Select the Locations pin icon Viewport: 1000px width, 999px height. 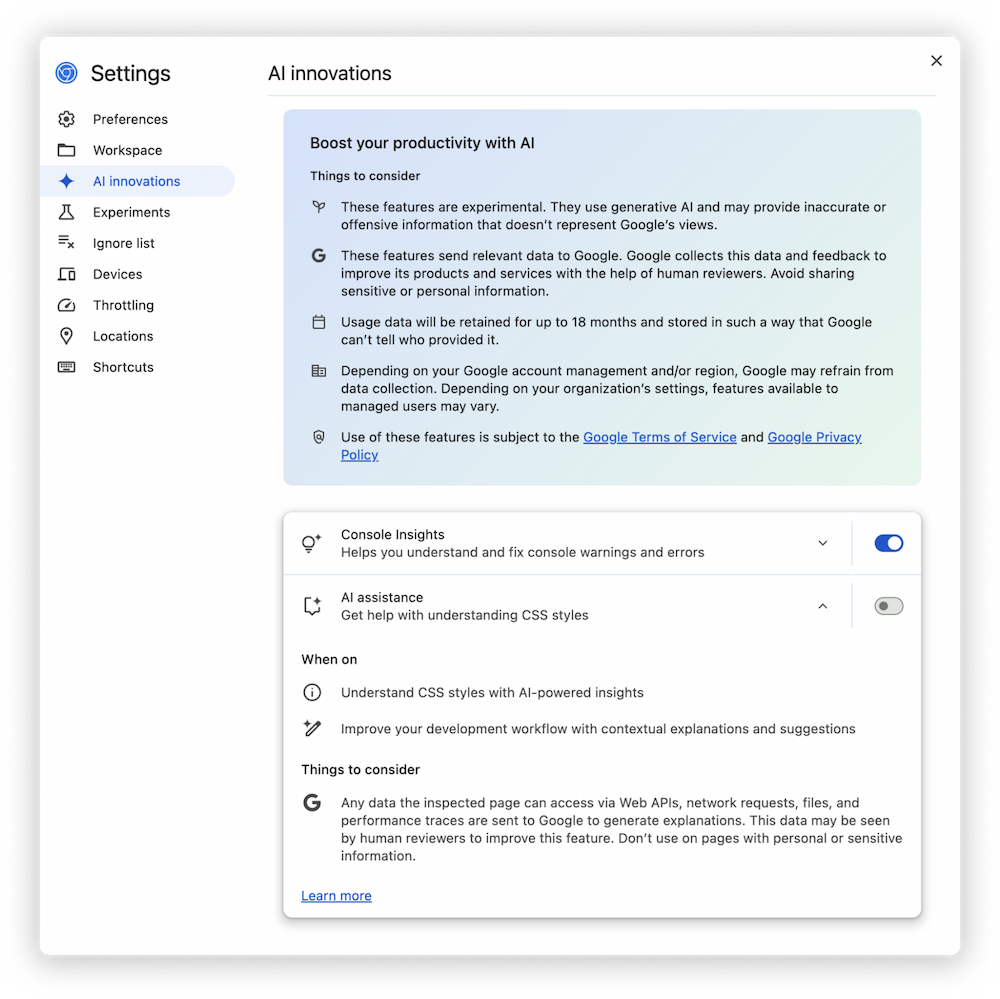pyautogui.click(x=66, y=336)
